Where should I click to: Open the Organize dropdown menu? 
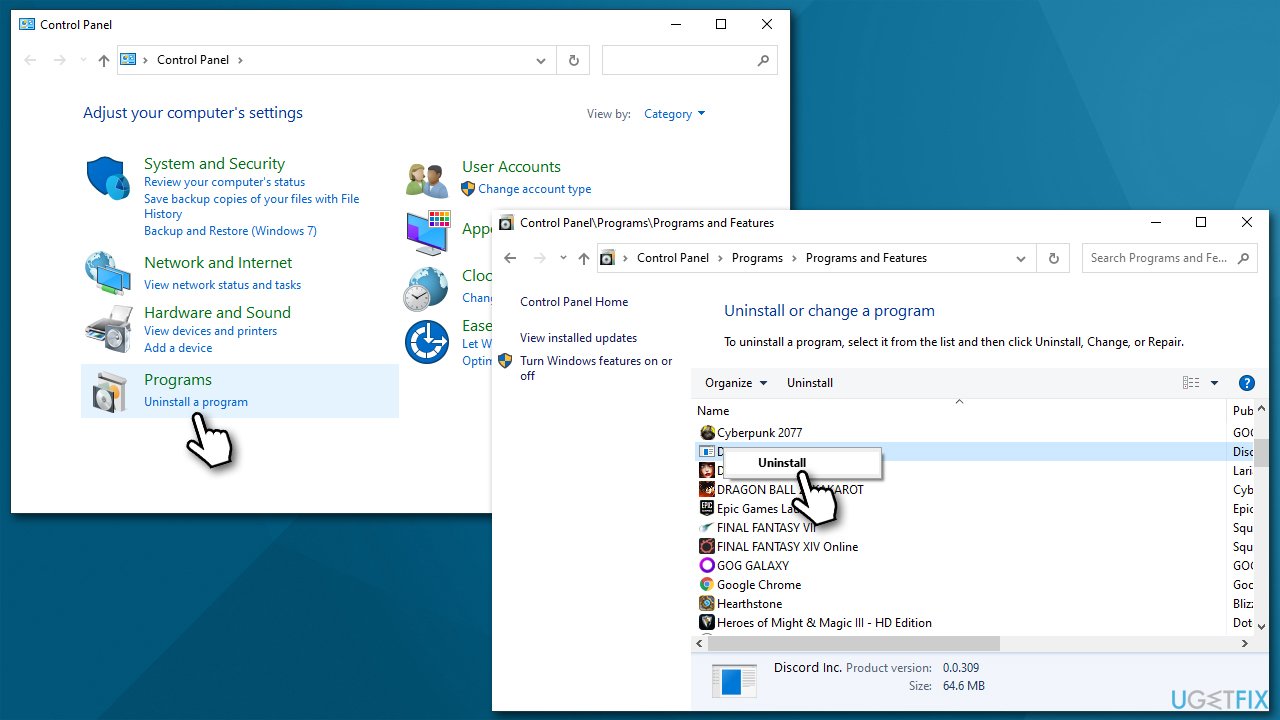(736, 383)
